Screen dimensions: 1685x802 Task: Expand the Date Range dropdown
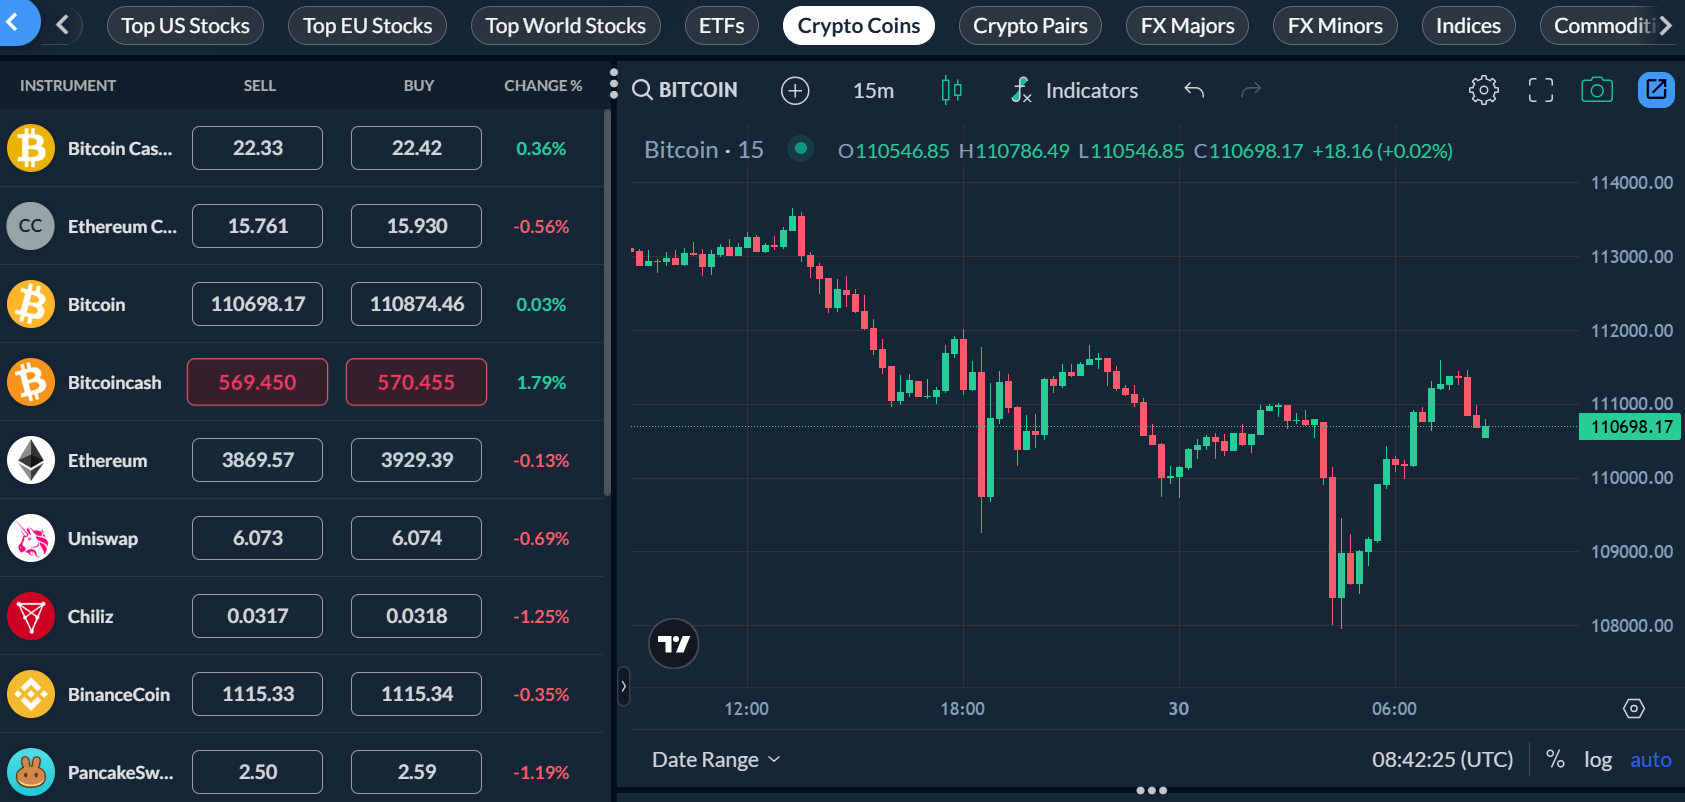tap(715, 760)
